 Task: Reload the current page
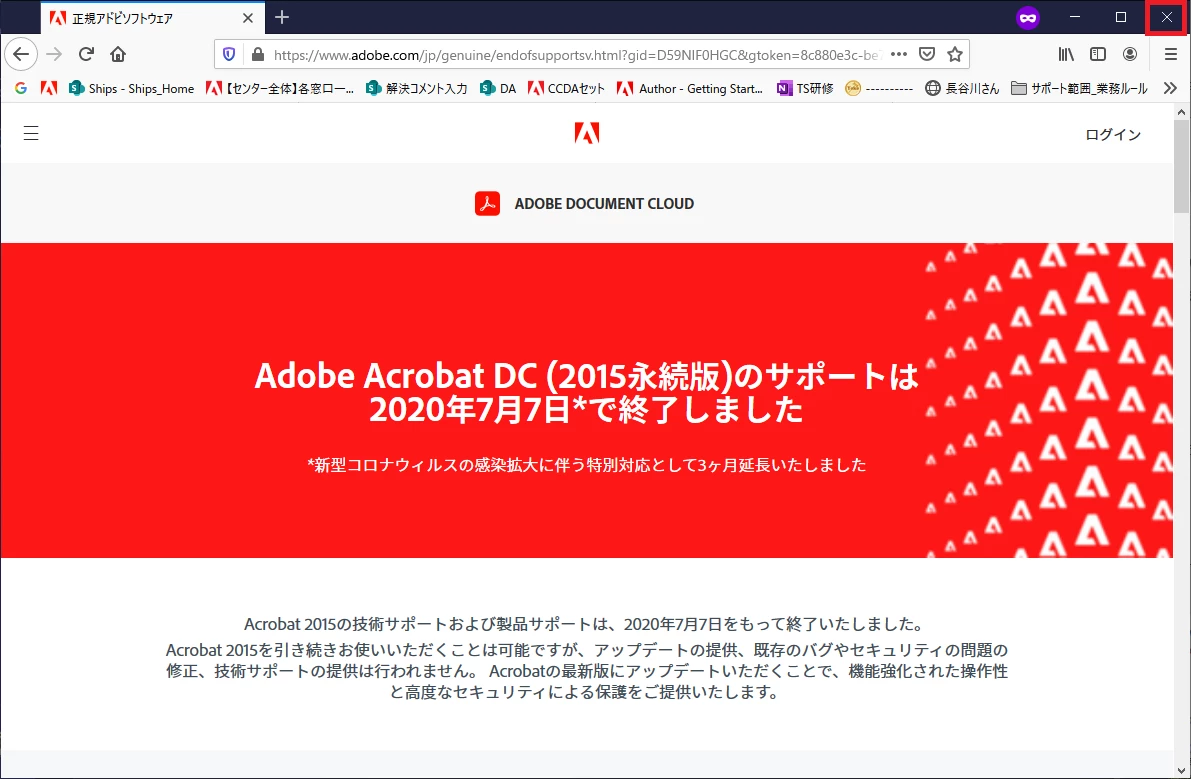tap(86, 54)
